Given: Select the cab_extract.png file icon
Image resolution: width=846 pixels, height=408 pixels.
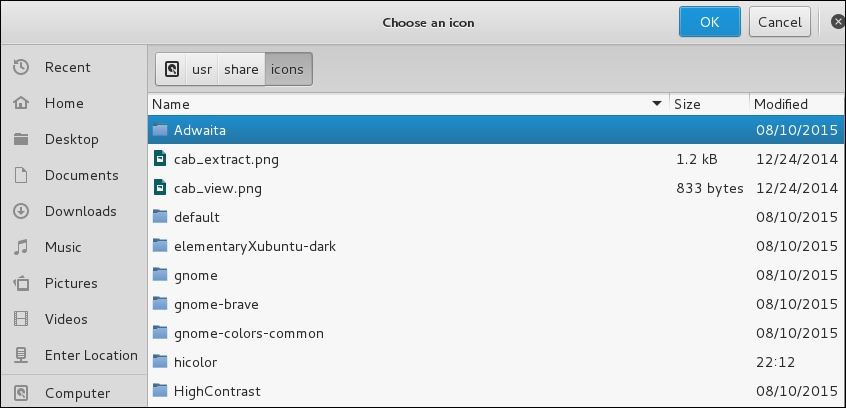Looking at the screenshot, I should coord(160,159).
